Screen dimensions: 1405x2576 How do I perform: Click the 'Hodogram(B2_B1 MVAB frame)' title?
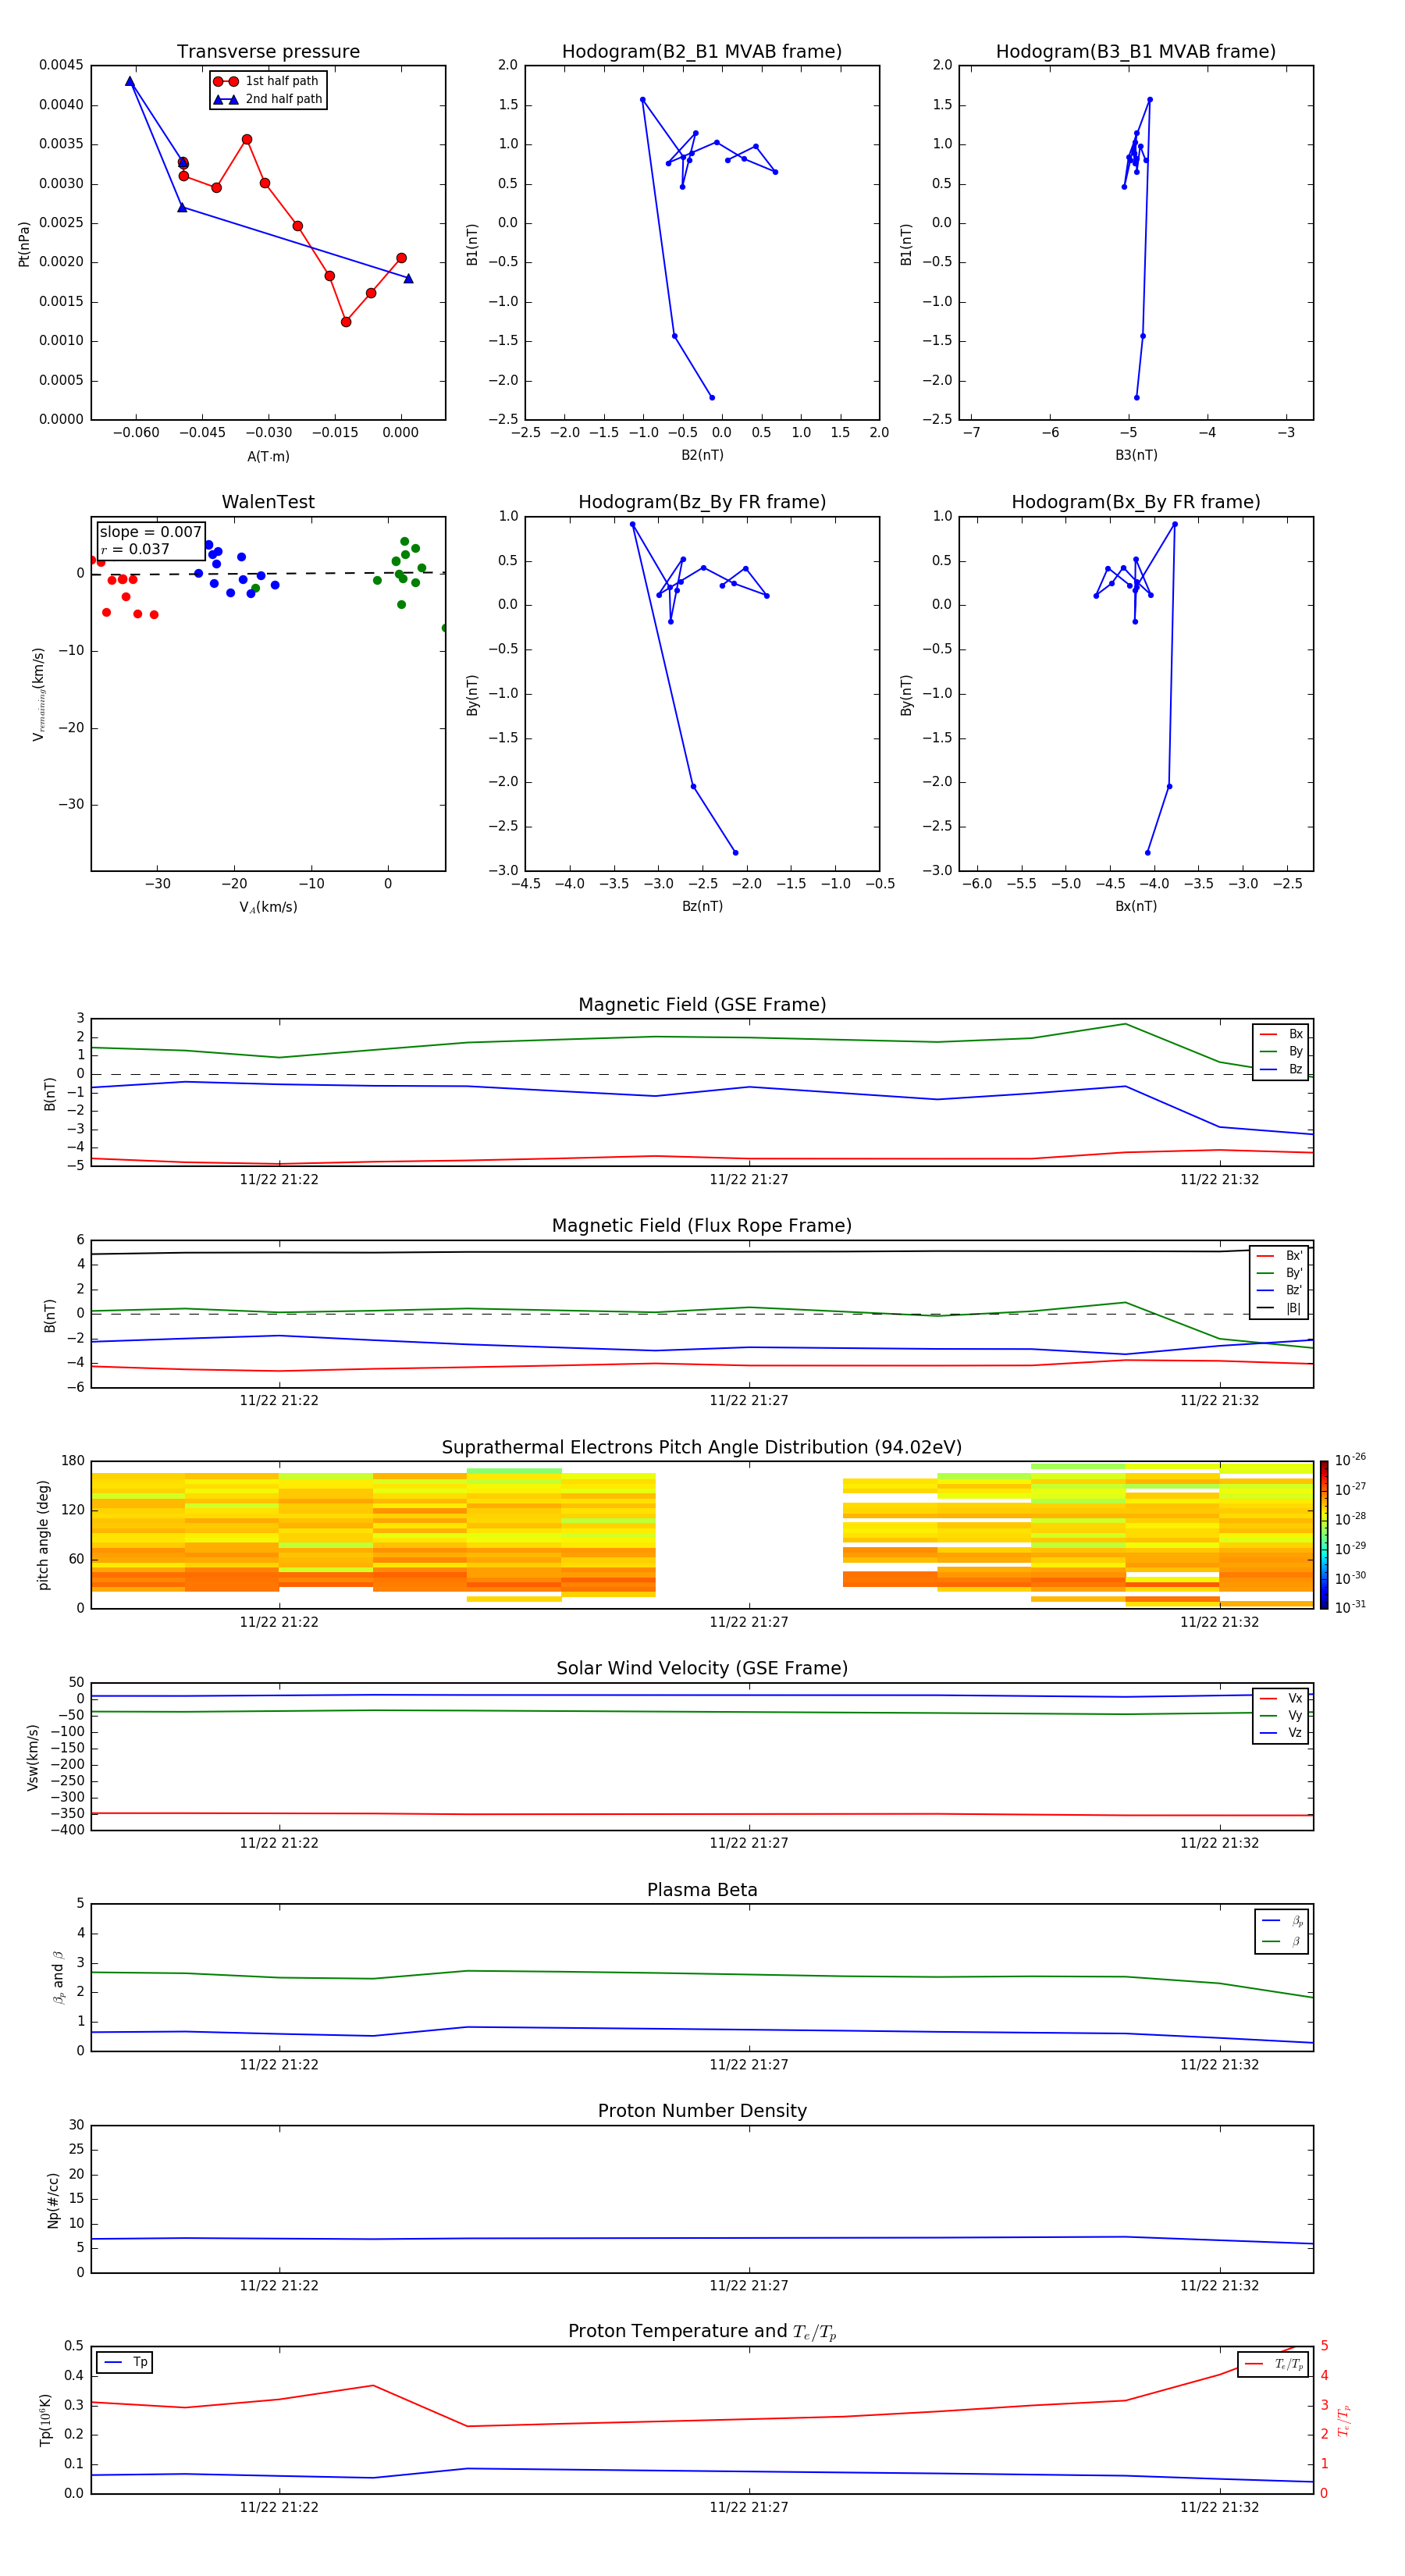702,51
